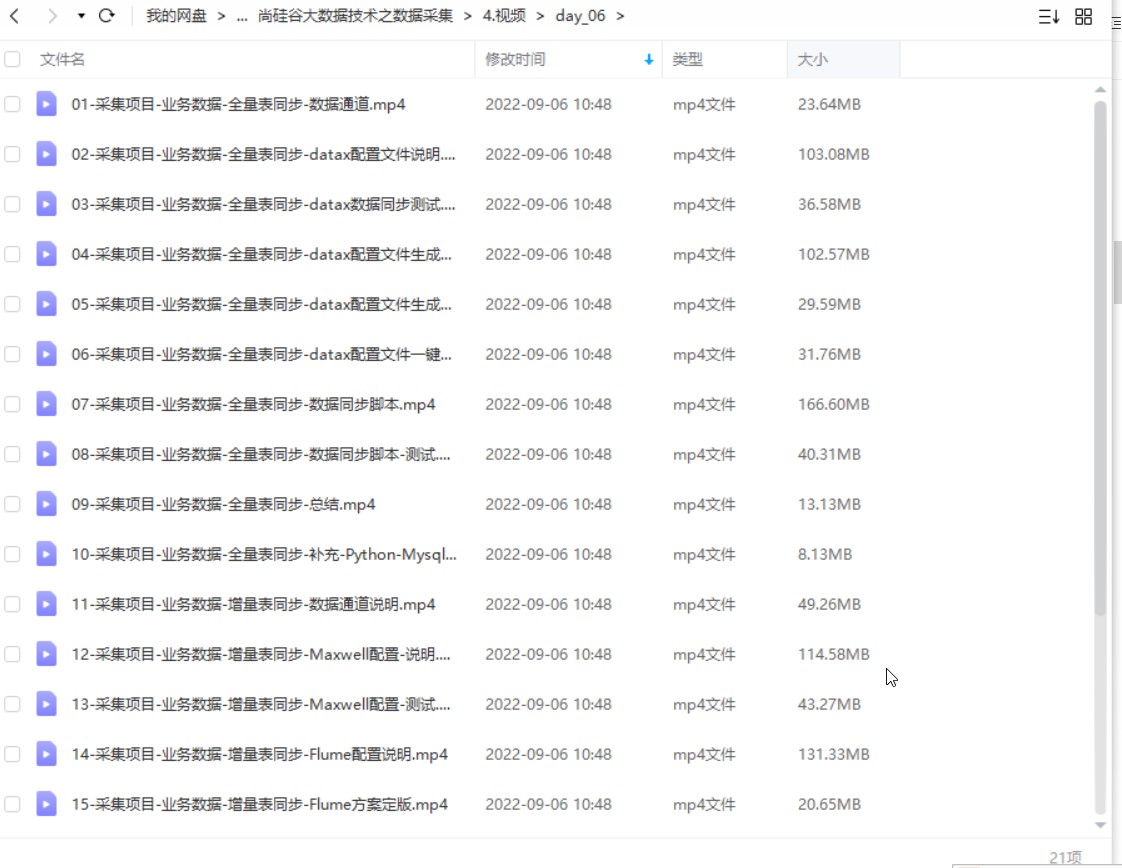This screenshot has height=868, width=1122.
Task: Click size value 114.58MB
Action: coord(834,654)
